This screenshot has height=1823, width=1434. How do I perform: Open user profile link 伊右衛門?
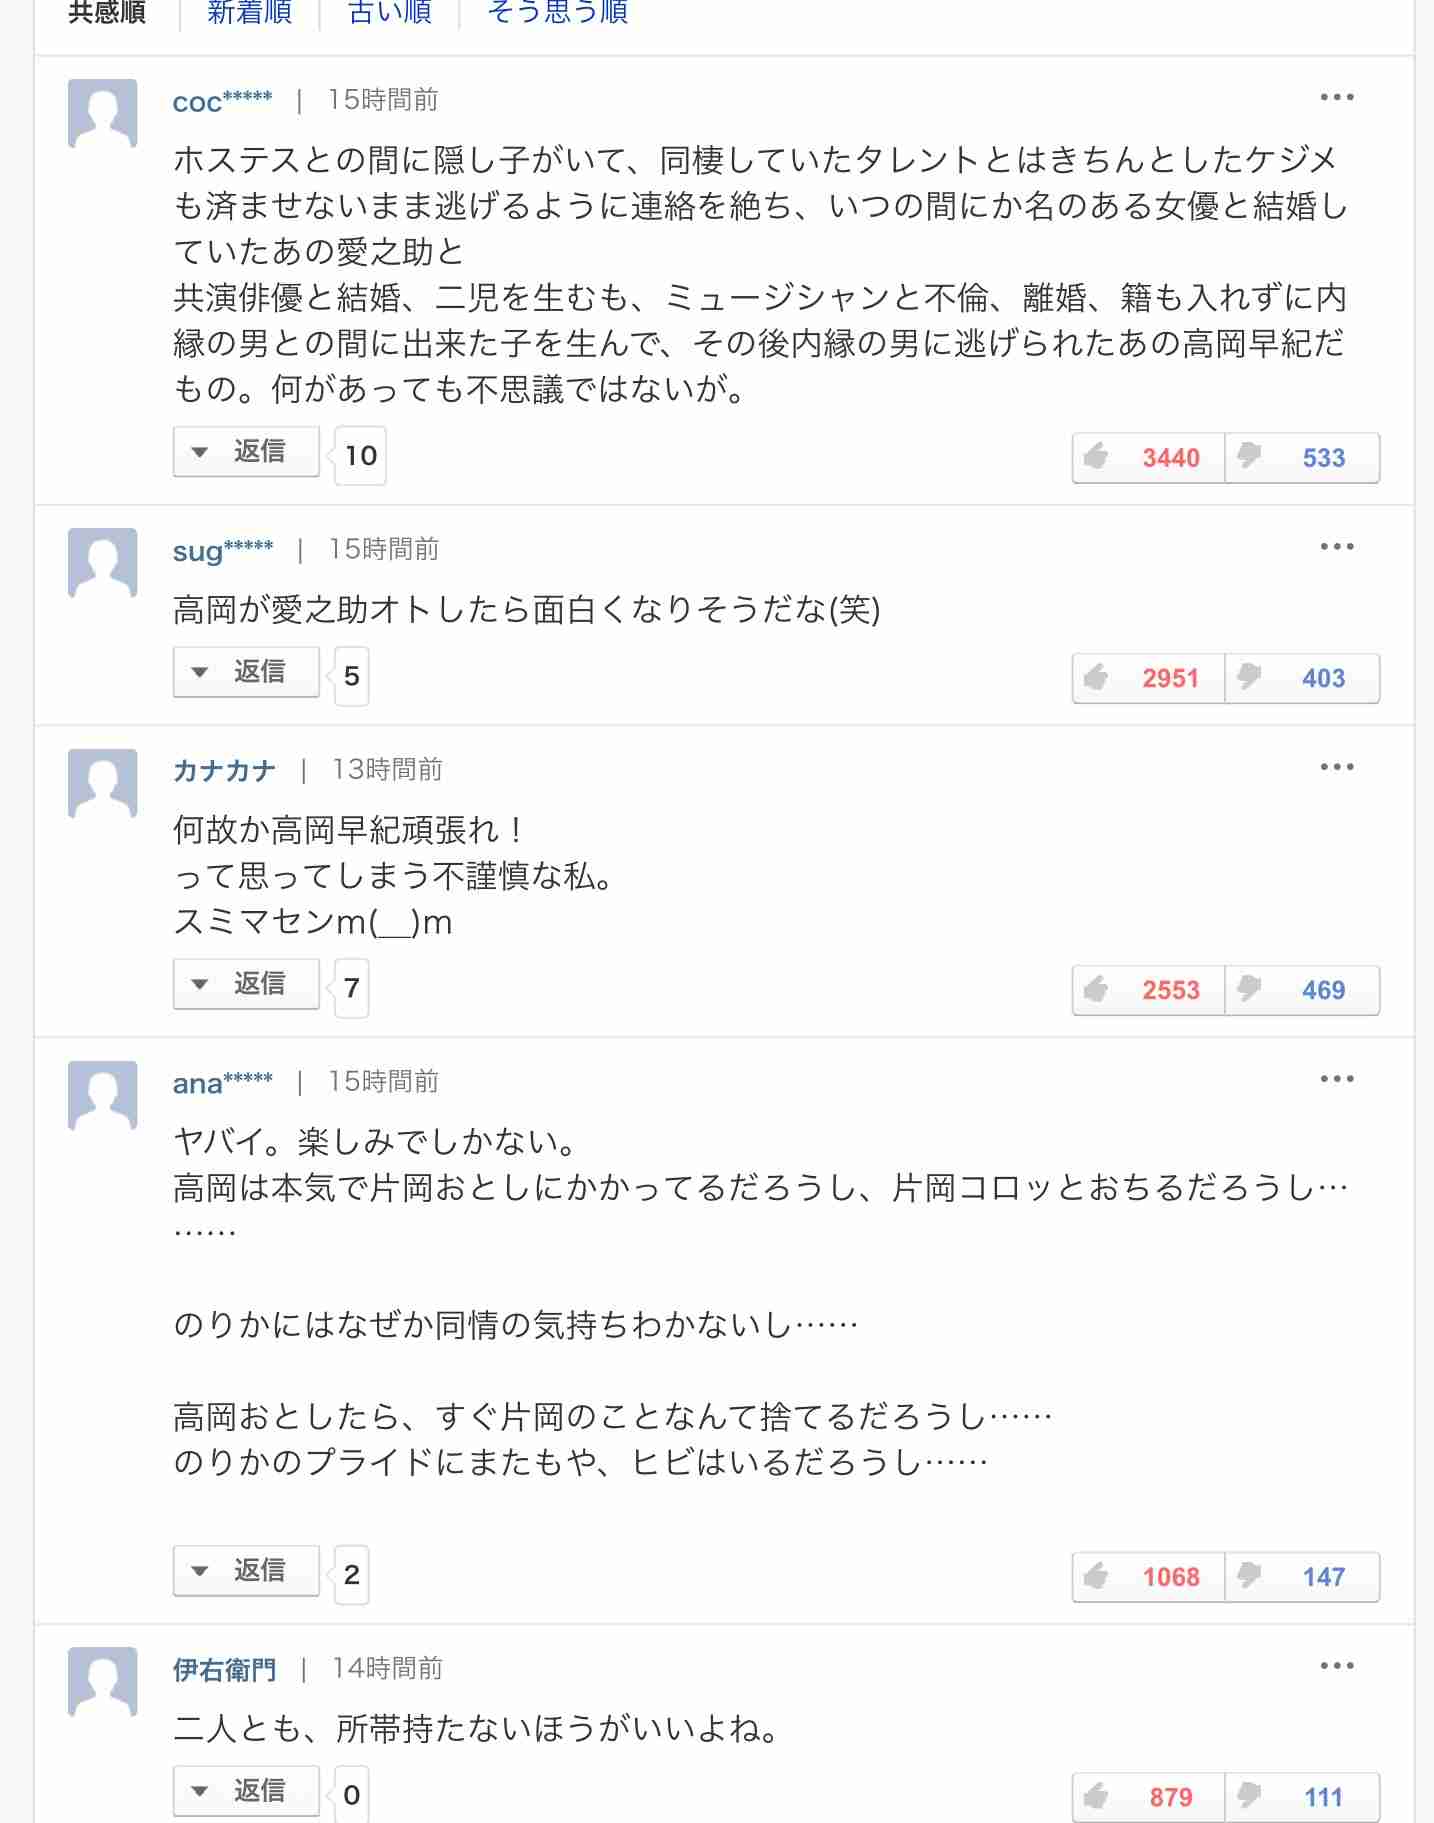(x=224, y=1669)
